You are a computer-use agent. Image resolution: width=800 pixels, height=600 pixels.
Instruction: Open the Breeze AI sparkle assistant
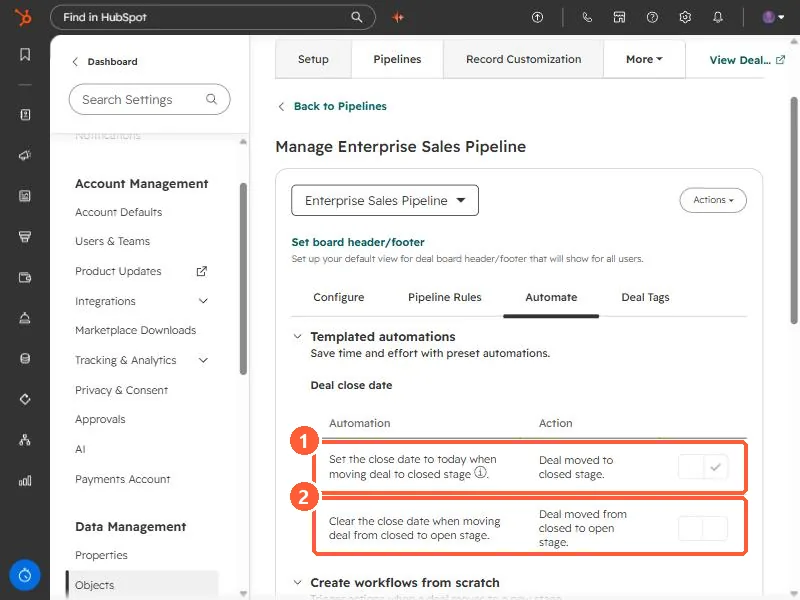pyautogui.click(x=398, y=17)
